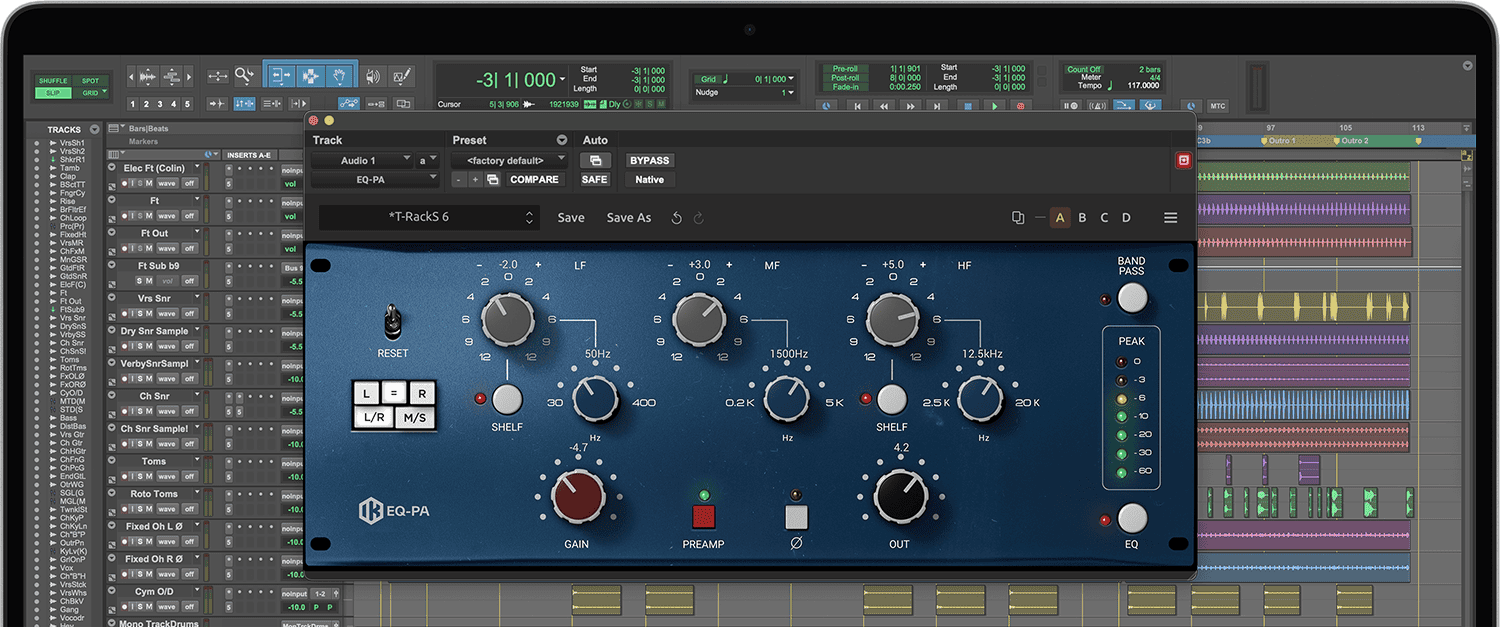Click the COMPARE button
This screenshot has width=1500, height=627.
coord(536,179)
